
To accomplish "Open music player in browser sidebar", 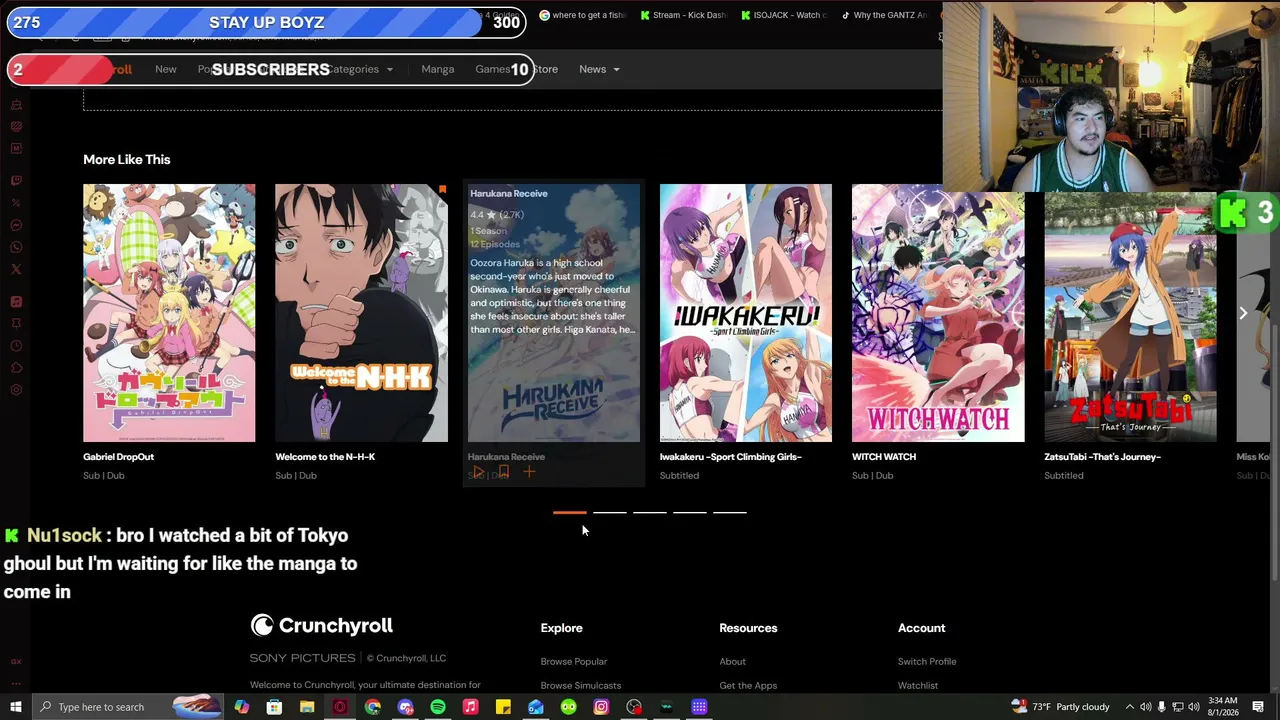I will [x=16, y=301].
